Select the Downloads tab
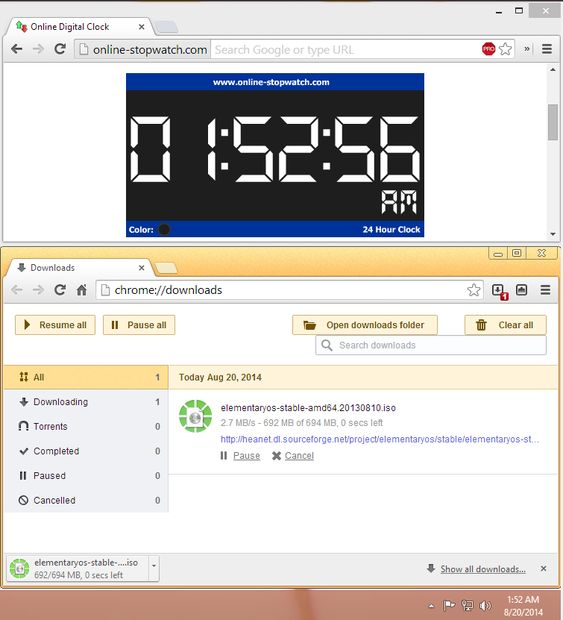This screenshot has height=620, width=563. click(x=79, y=268)
